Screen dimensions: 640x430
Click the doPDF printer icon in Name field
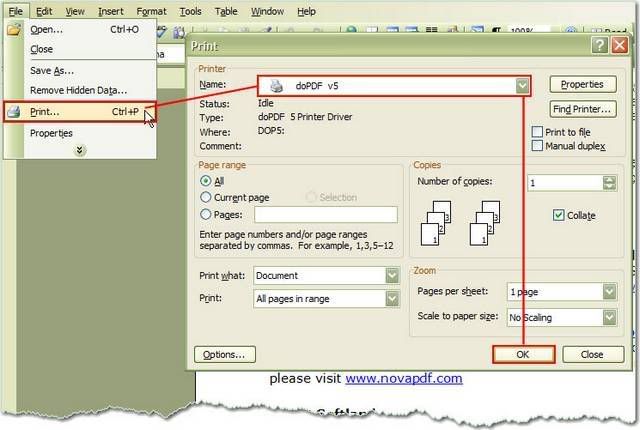(277, 86)
